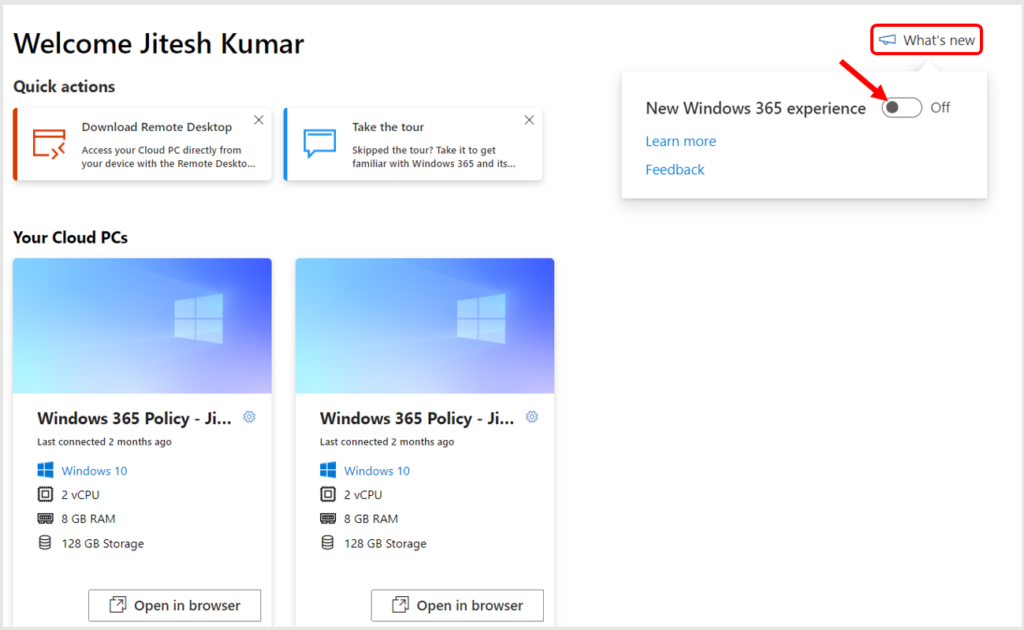Open the Learn more link

680,141
